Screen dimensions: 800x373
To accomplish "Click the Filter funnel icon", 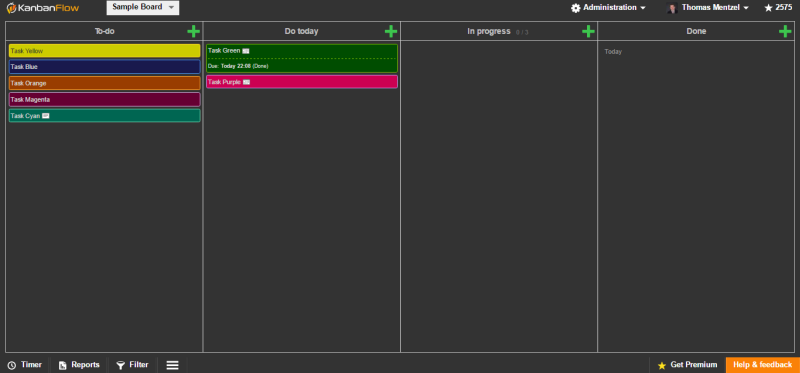I will 120,365.
